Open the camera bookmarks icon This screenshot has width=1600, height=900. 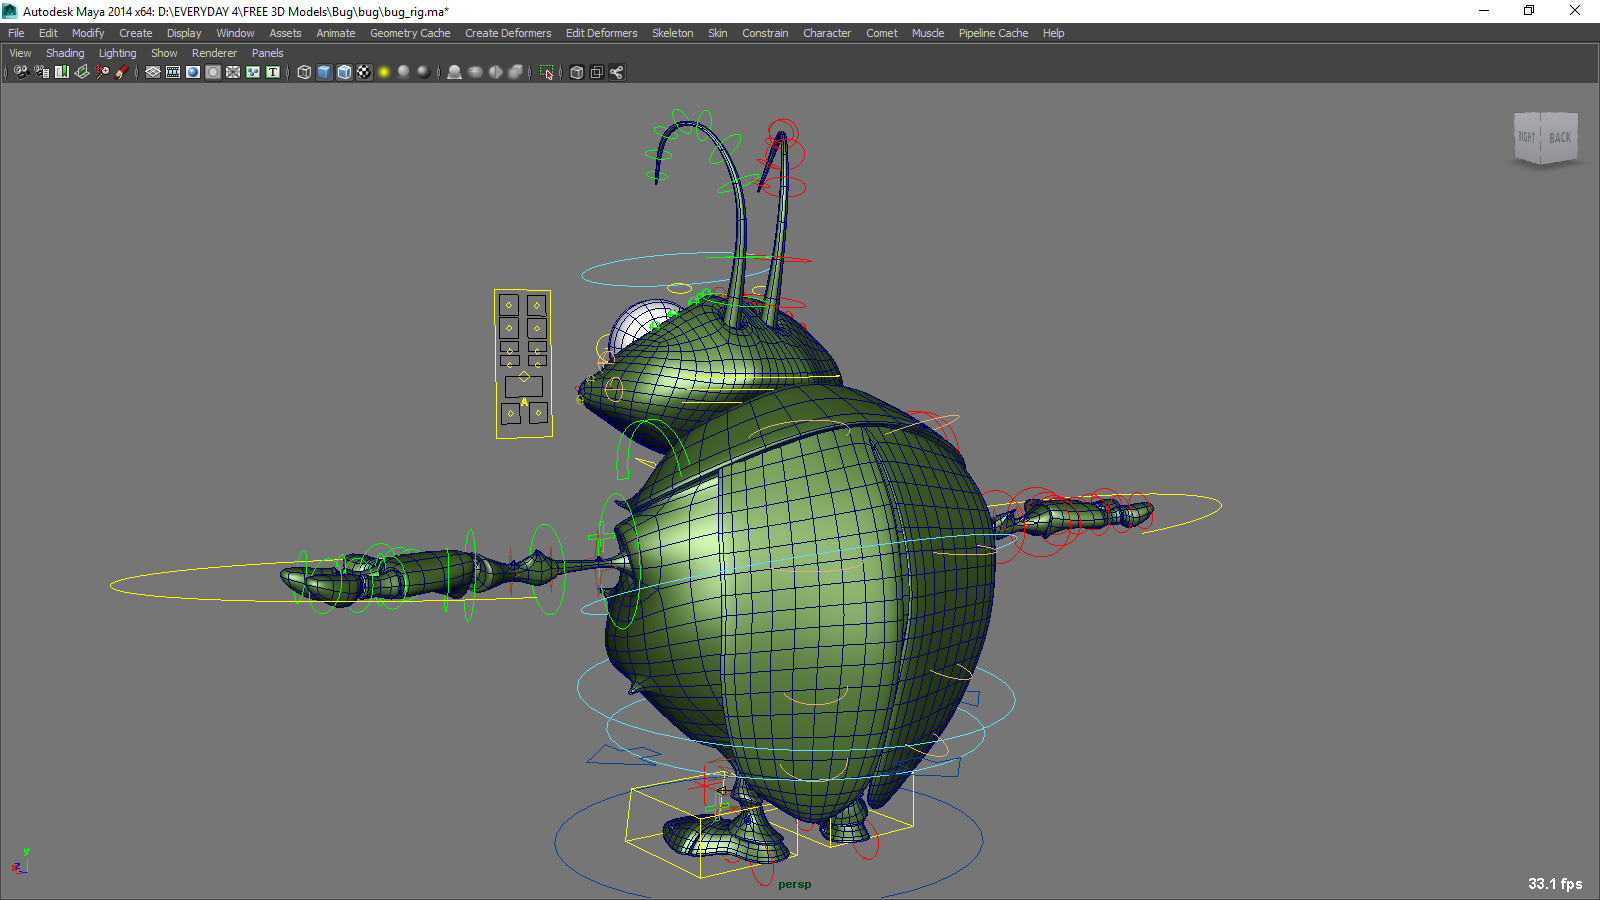coord(60,72)
